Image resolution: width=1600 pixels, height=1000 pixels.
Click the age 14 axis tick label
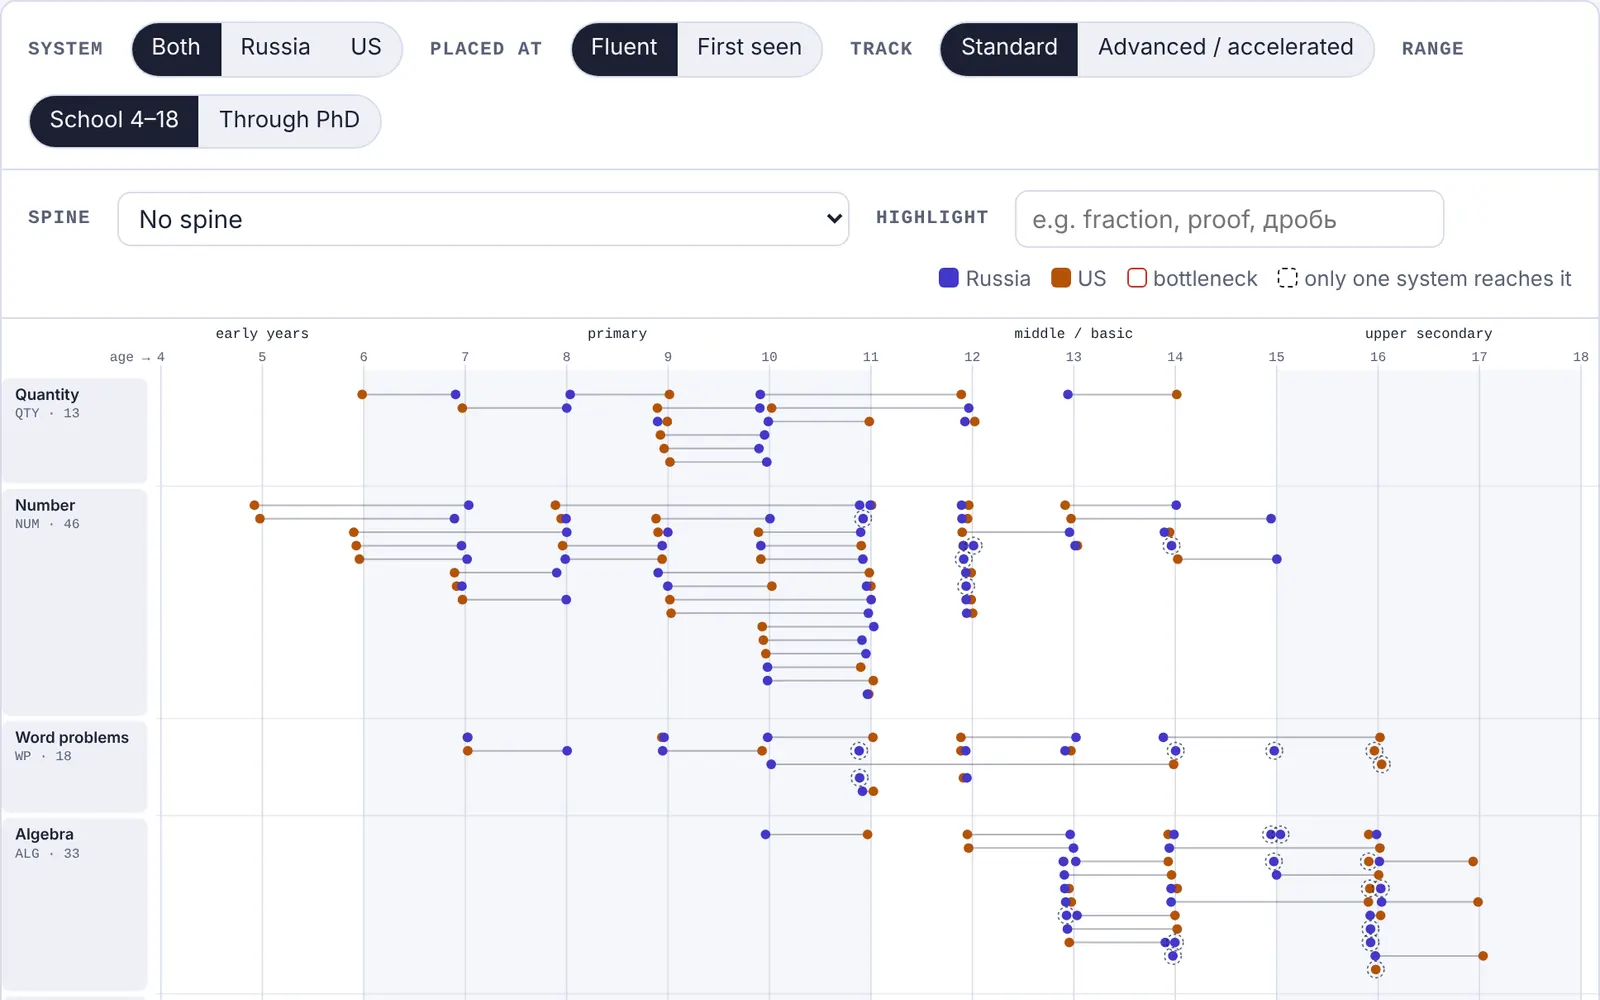click(1175, 357)
